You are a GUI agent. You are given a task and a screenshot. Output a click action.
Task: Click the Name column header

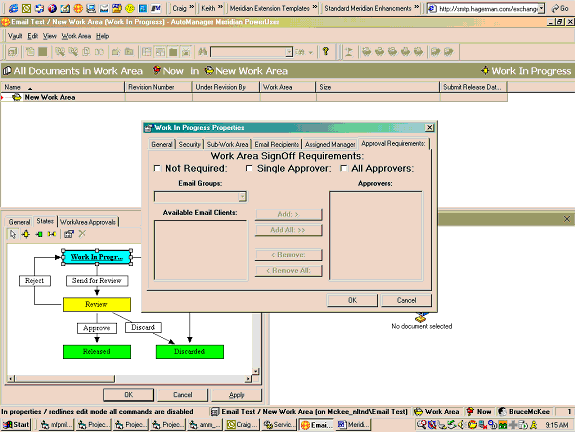[x=62, y=87]
